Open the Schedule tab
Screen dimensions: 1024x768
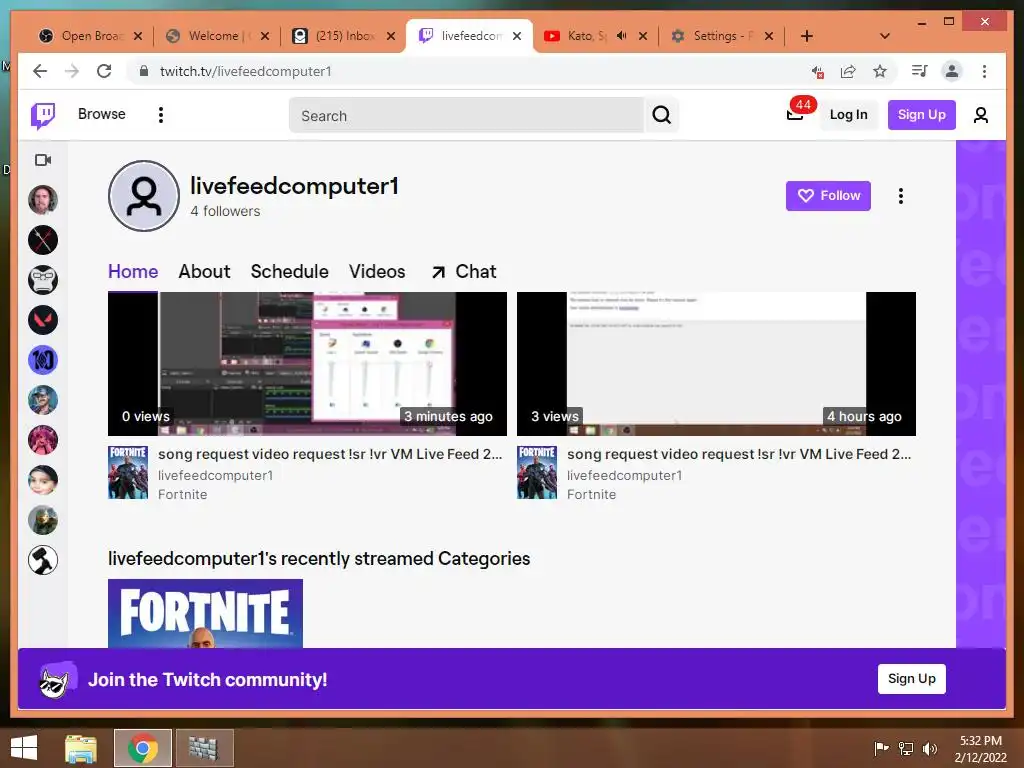pyautogui.click(x=289, y=272)
